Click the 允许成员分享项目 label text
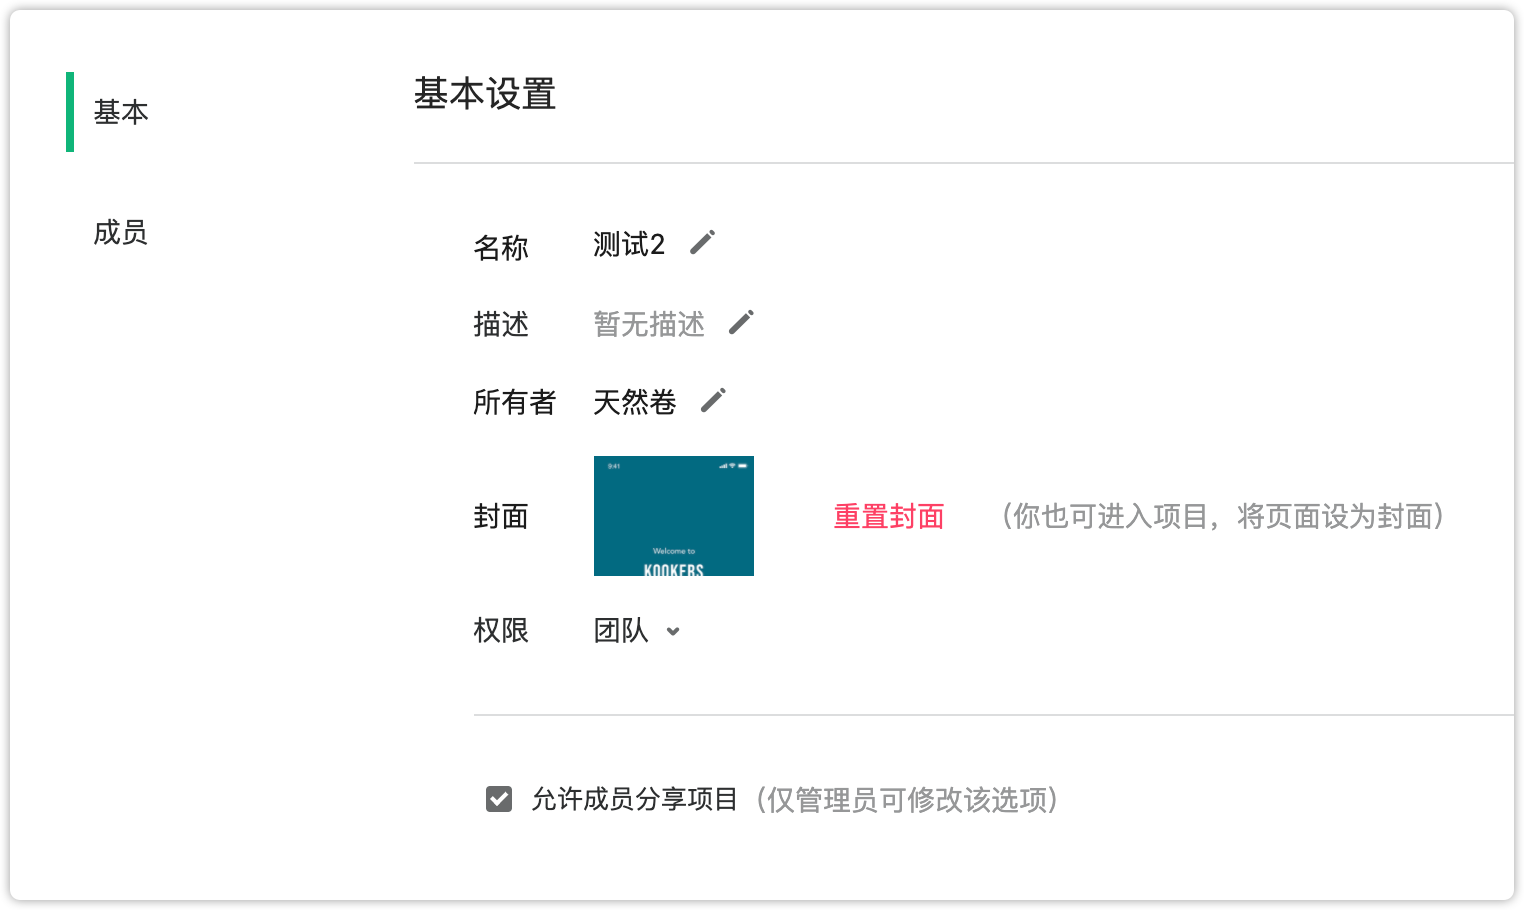 (635, 800)
